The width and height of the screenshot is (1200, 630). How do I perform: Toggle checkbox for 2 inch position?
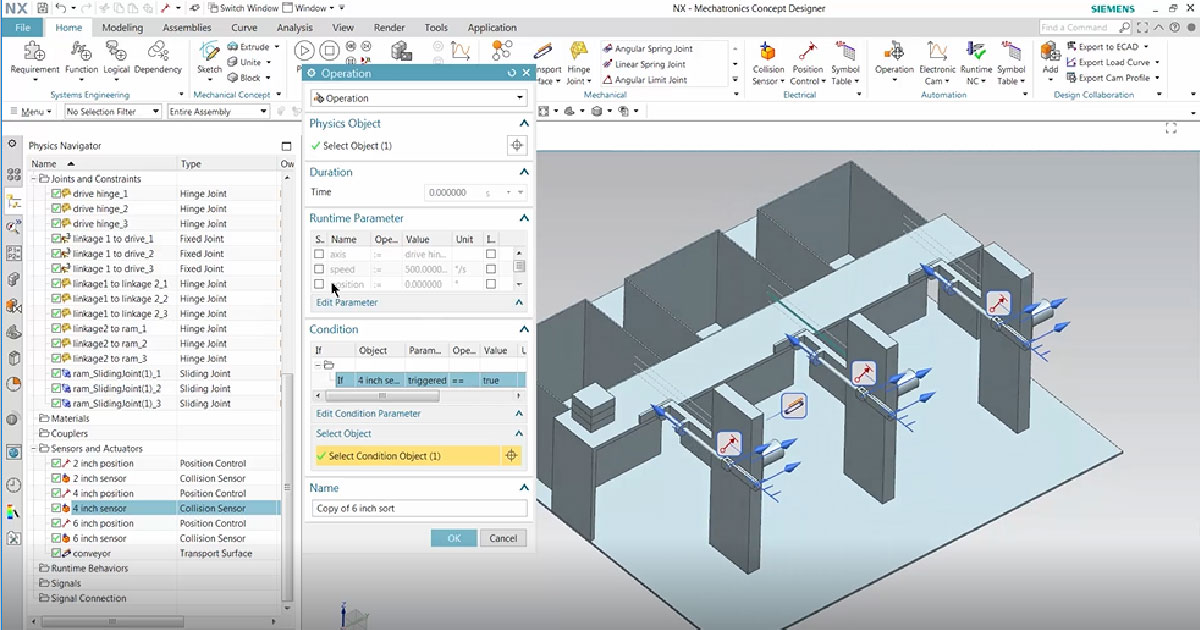(x=56, y=464)
